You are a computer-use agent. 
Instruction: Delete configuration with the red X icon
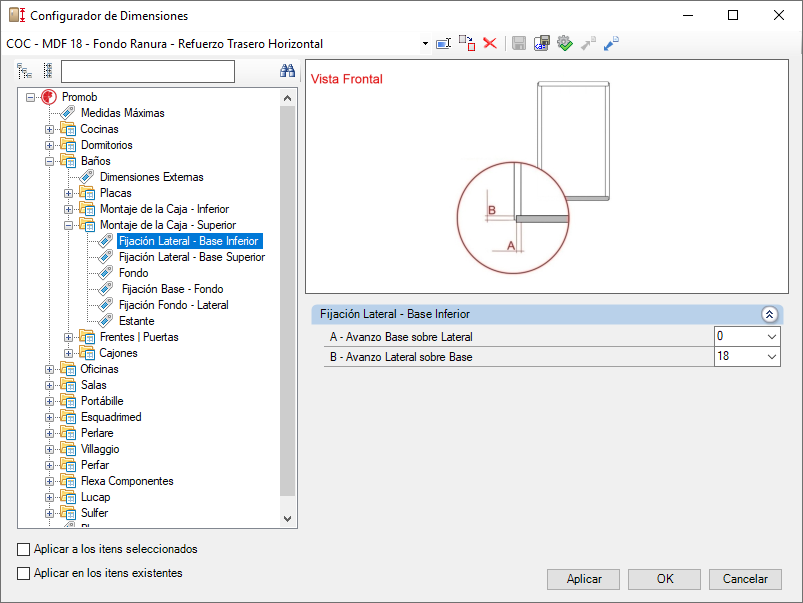pos(490,44)
